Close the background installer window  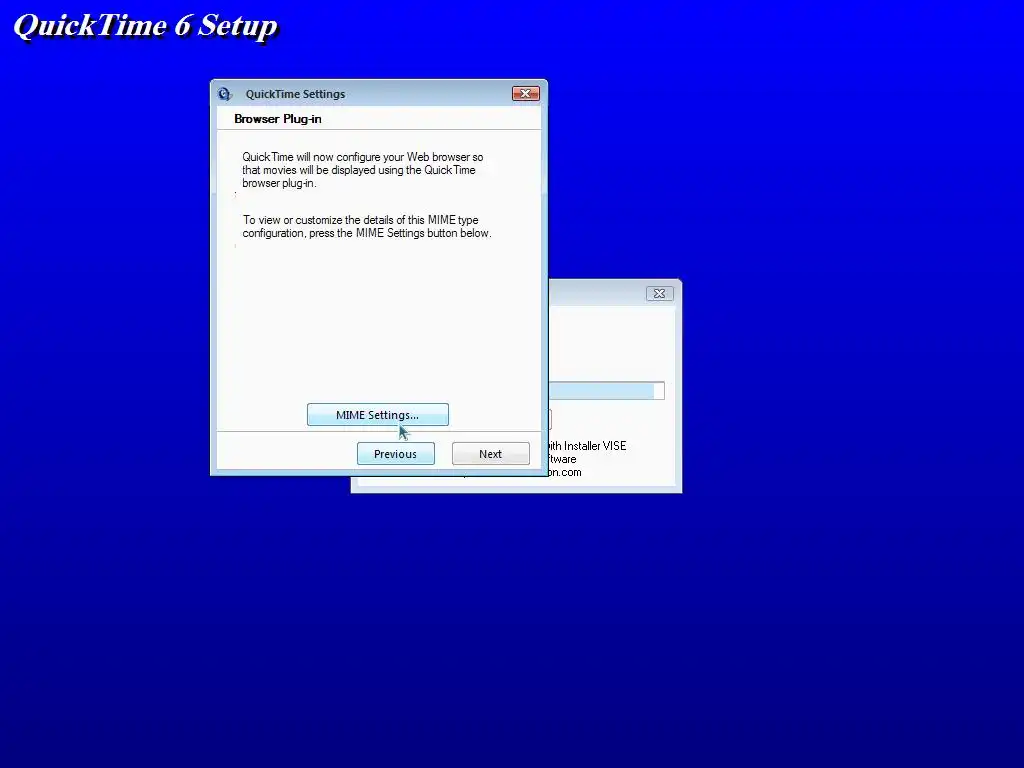click(x=660, y=294)
